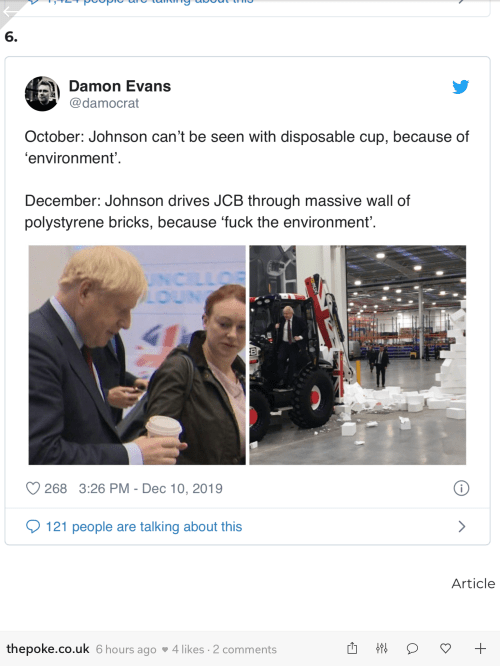The height and width of the screenshot is (666, 500).
Task: Open the tweet info circle icon
Action: pyautogui.click(x=461, y=488)
